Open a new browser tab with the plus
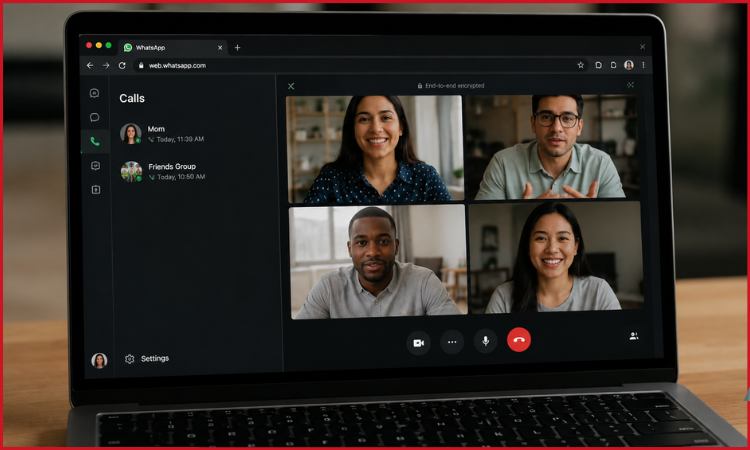Image resolution: width=750 pixels, height=450 pixels. [237, 47]
